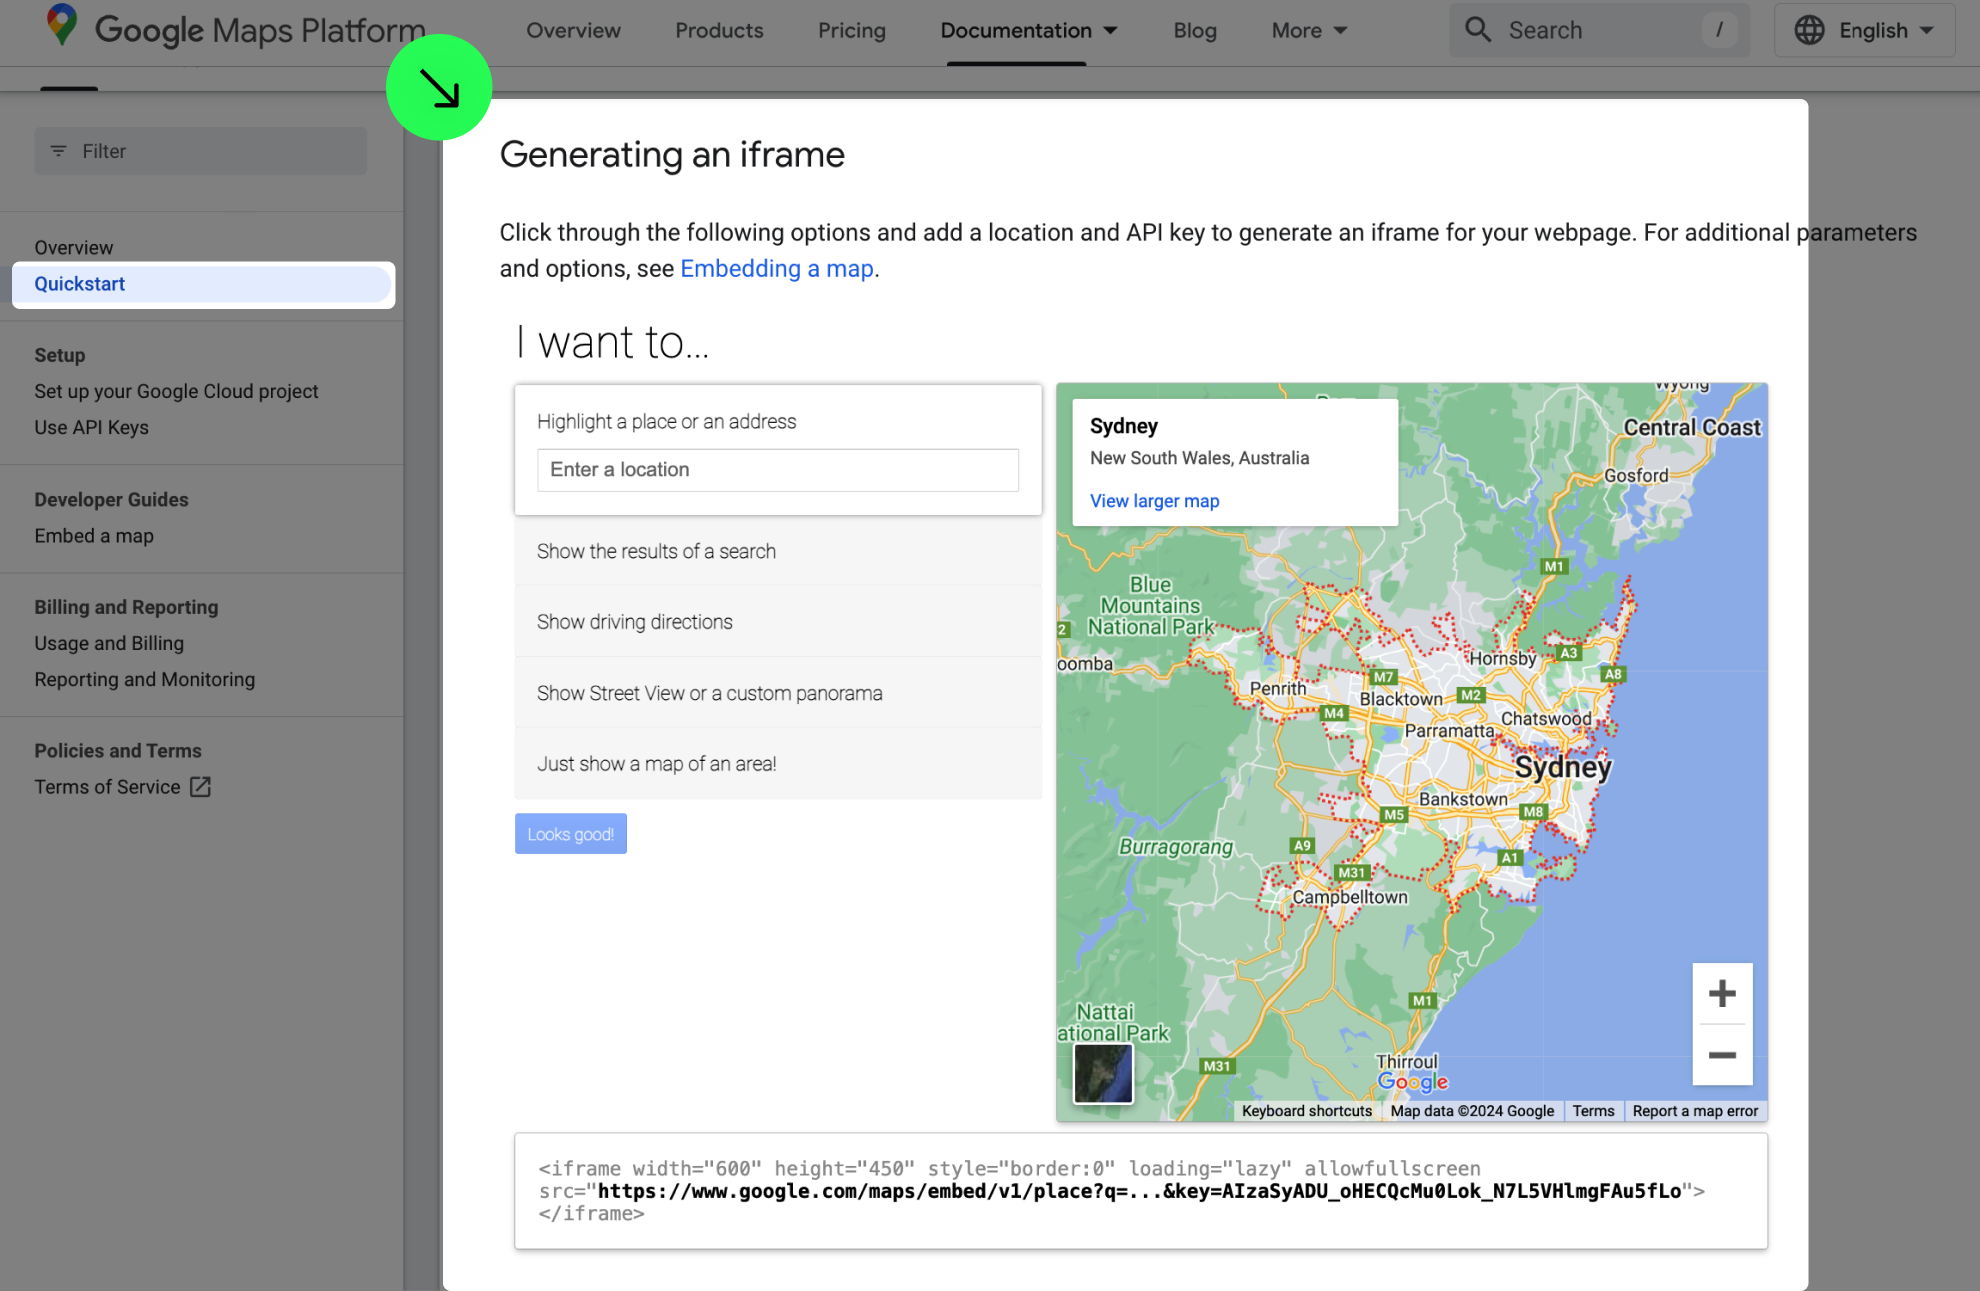The image size is (1980, 1291).
Task: Select Show driving directions option
Action: tap(778, 622)
